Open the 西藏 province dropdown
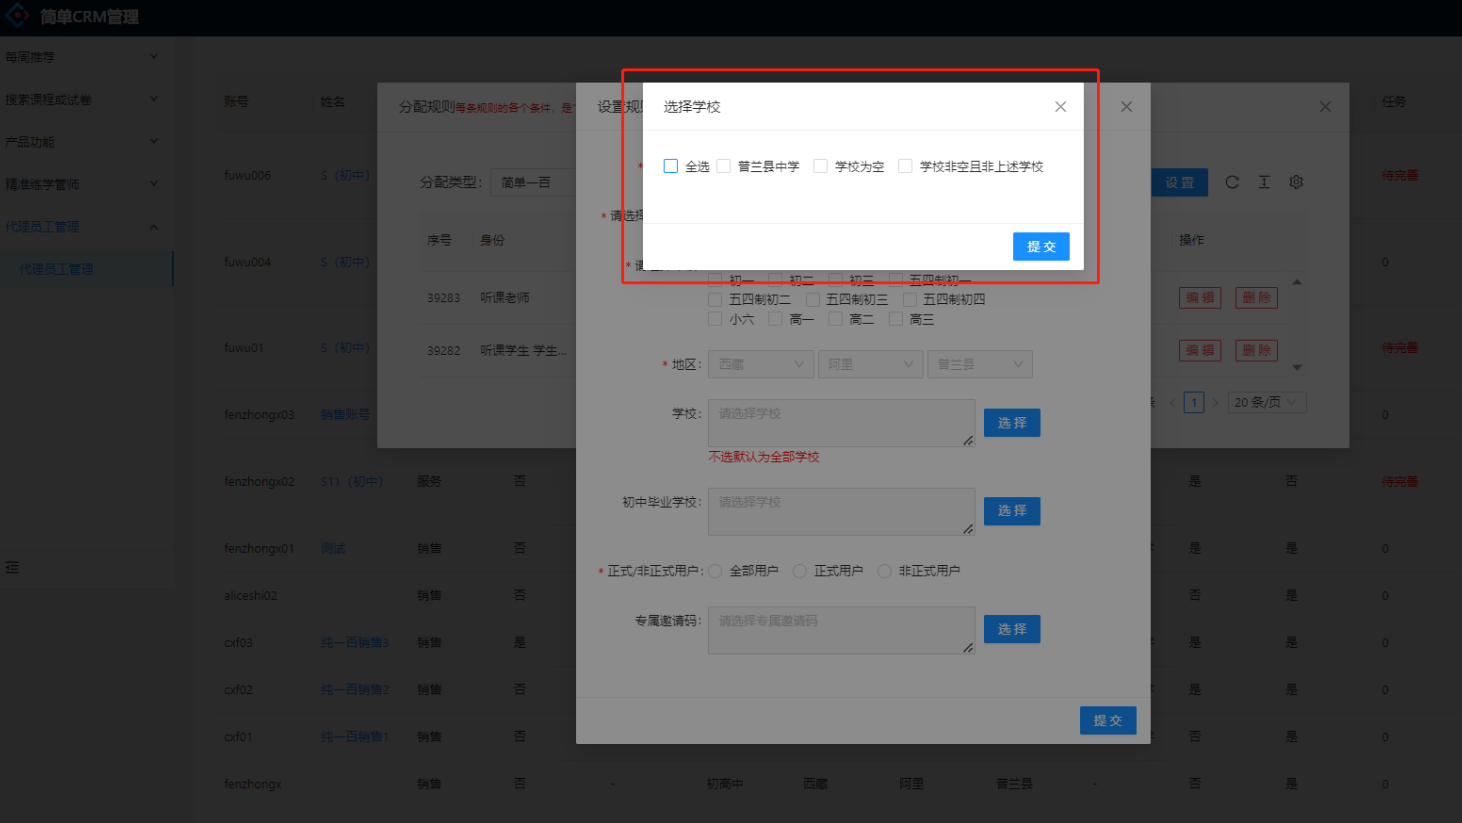The height and width of the screenshot is (823, 1462). click(x=761, y=364)
